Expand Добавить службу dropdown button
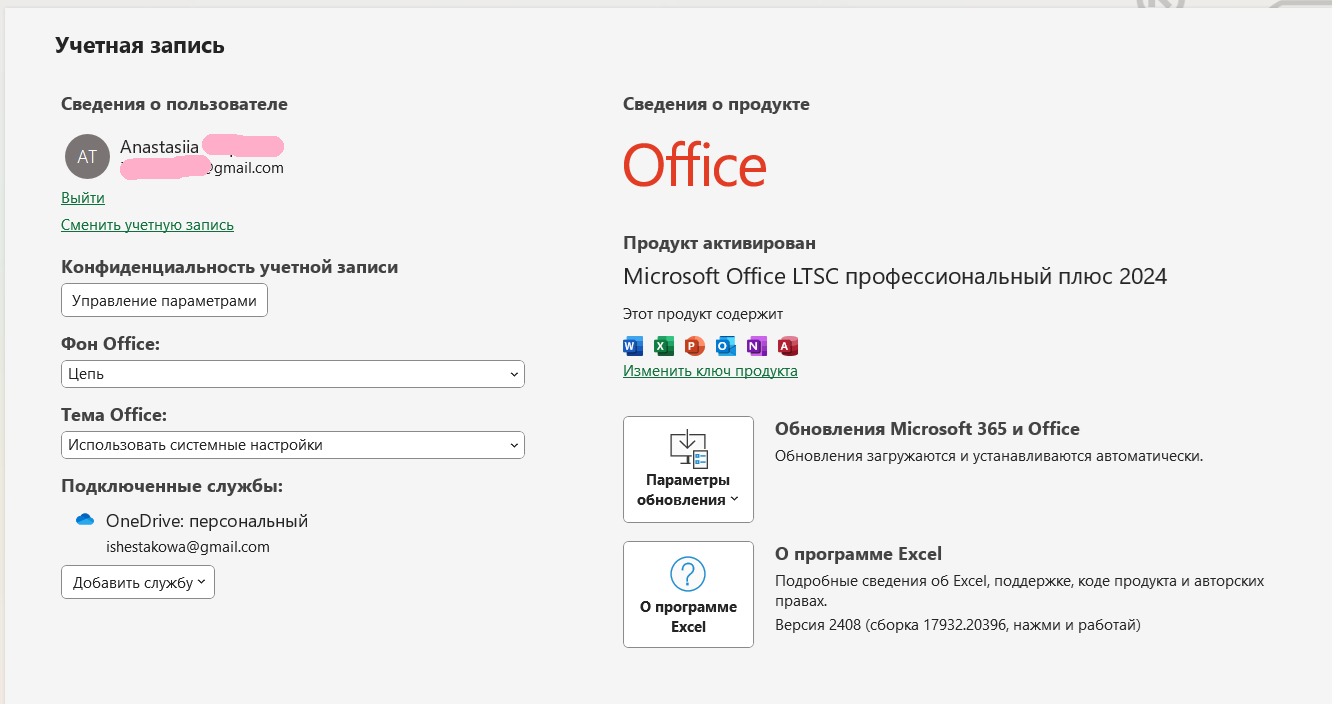This screenshot has width=1332, height=704. tap(138, 582)
